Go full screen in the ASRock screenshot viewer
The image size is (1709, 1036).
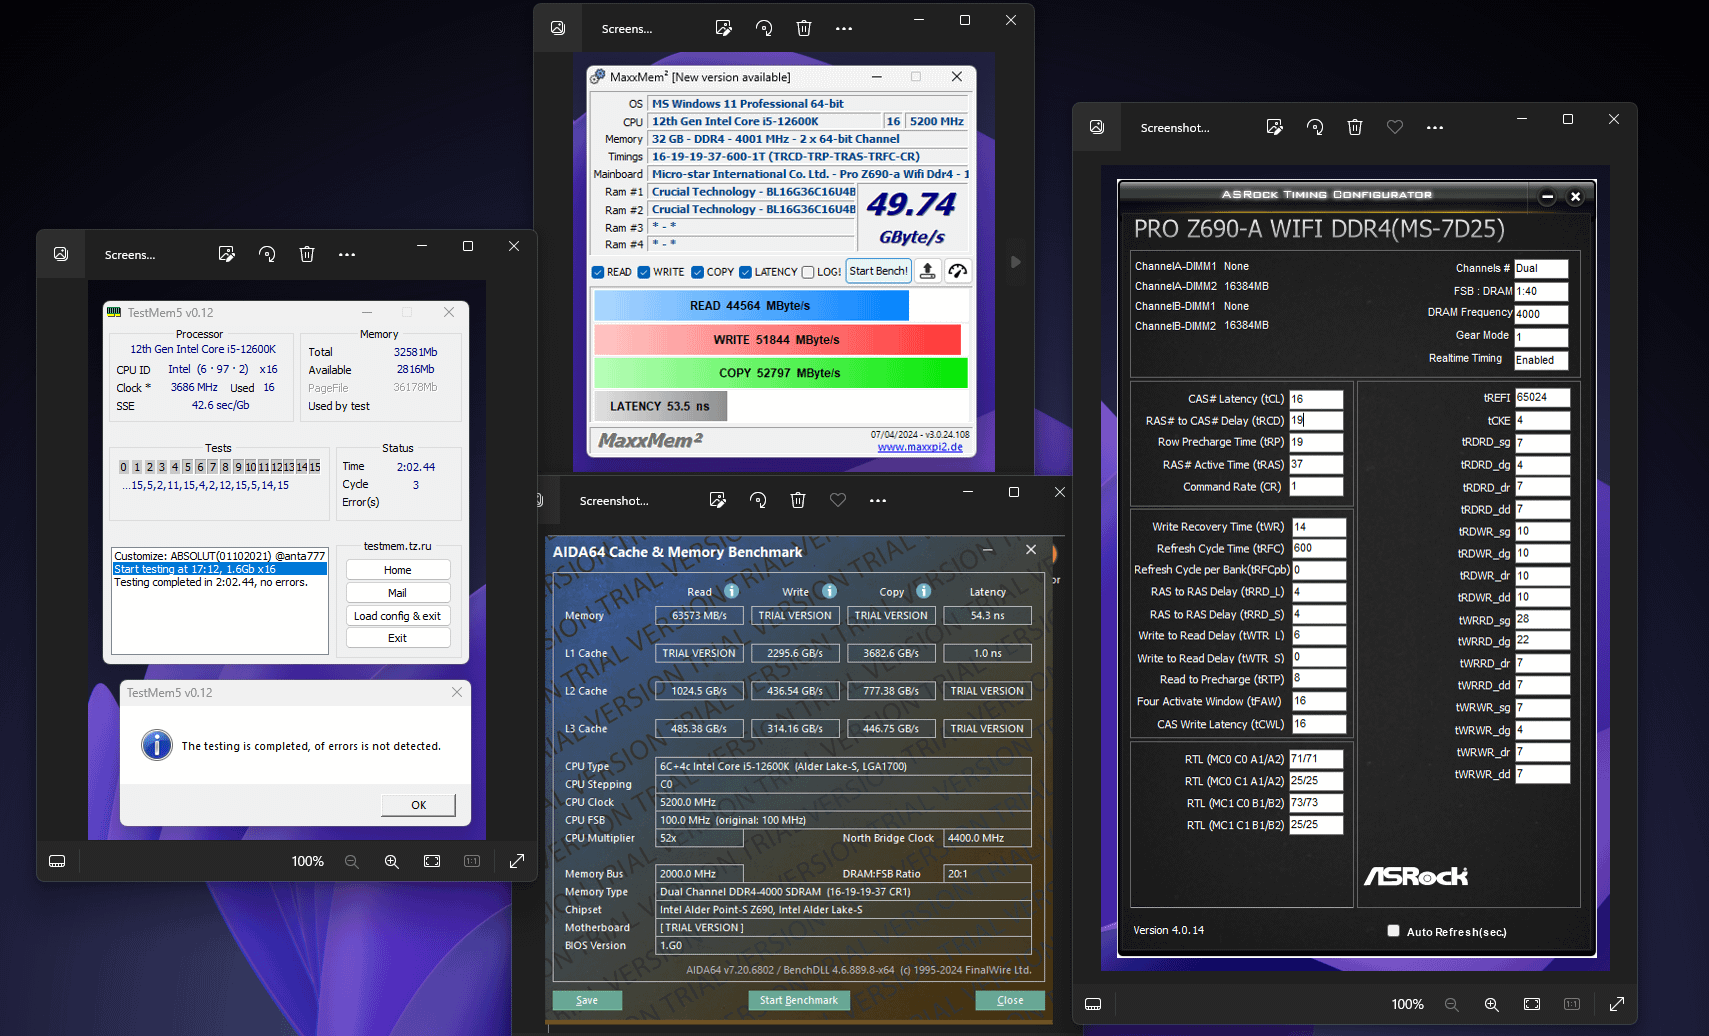(x=1617, y=1004)
